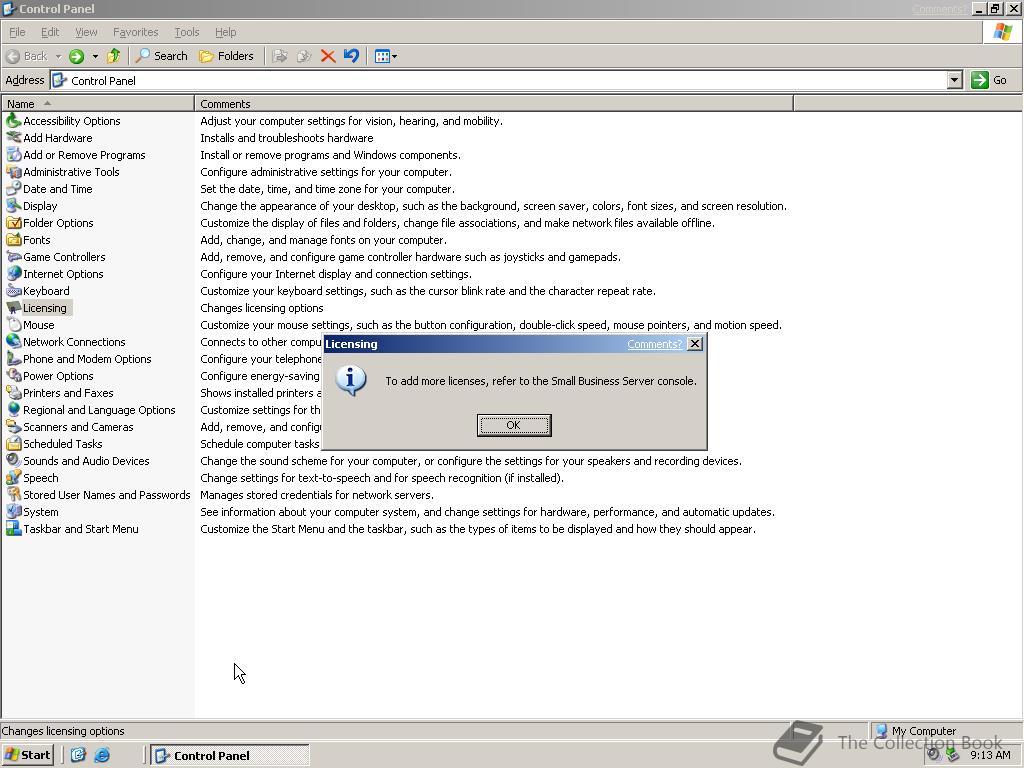This screenshot has height=768, width=1024.
Task: Click the Copy To toolbar icon
Action: click(304, 56)
